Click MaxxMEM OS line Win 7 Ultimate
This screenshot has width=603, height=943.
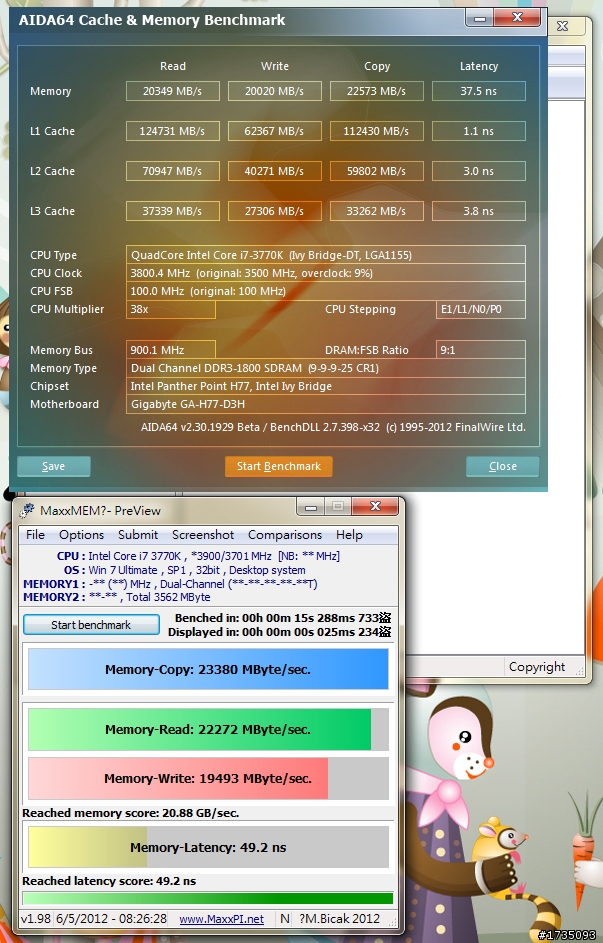pos(185,570)
